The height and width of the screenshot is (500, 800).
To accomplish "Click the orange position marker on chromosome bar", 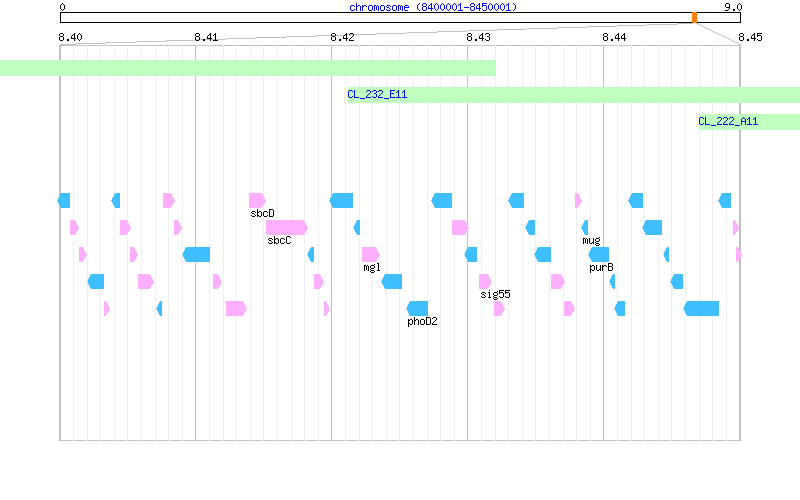I will [x=694, y=18].
